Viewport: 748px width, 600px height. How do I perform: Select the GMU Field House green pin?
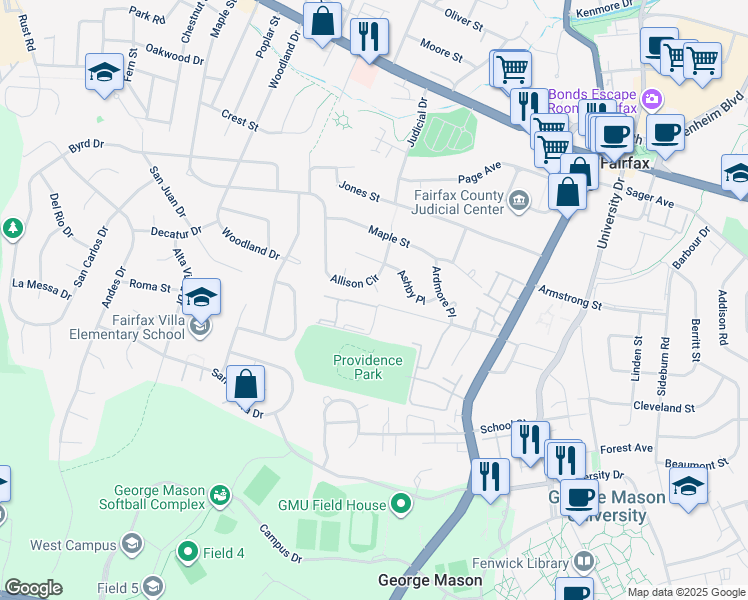(401, 505)
